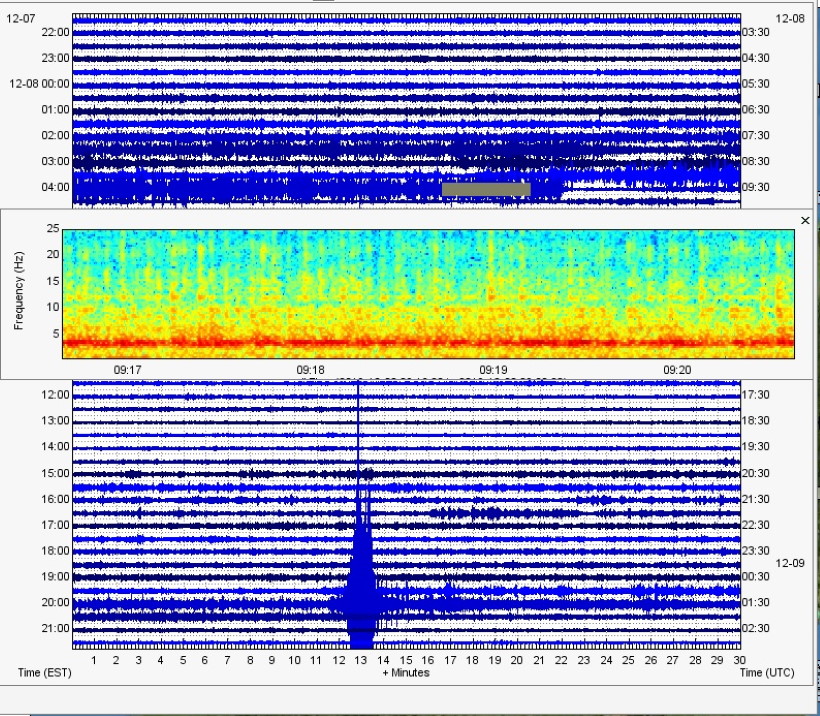Select the 09:19 time label on spectrogram
Screen dimensions: 820x716
pyautogui.click(x=493, y=369)
